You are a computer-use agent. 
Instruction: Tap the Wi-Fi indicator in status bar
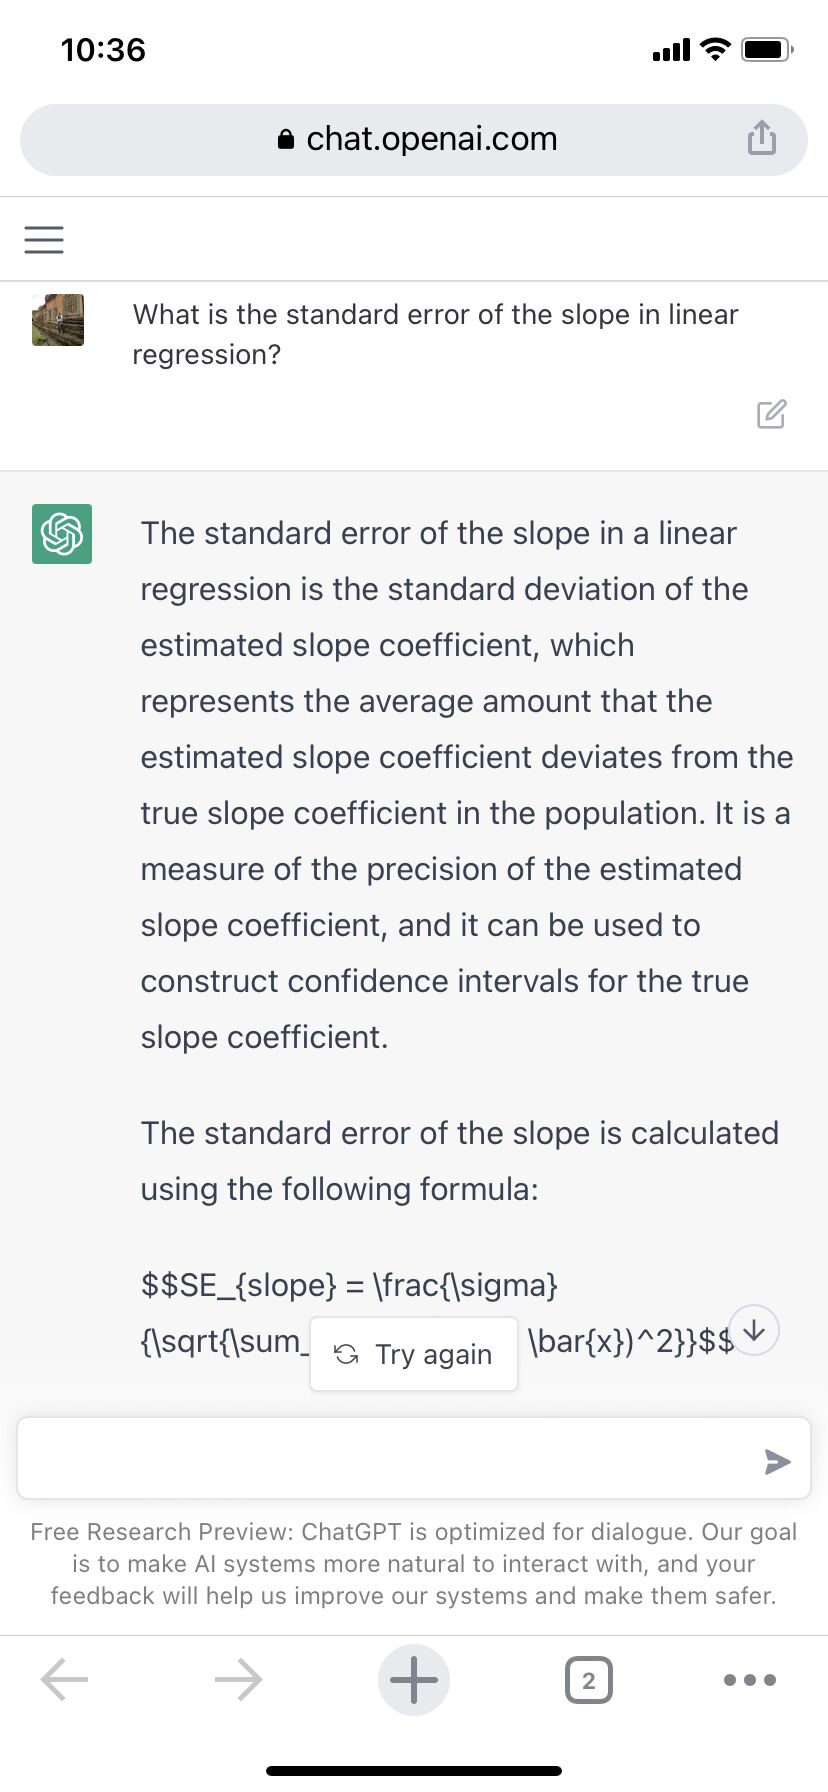tap(715, 49)
